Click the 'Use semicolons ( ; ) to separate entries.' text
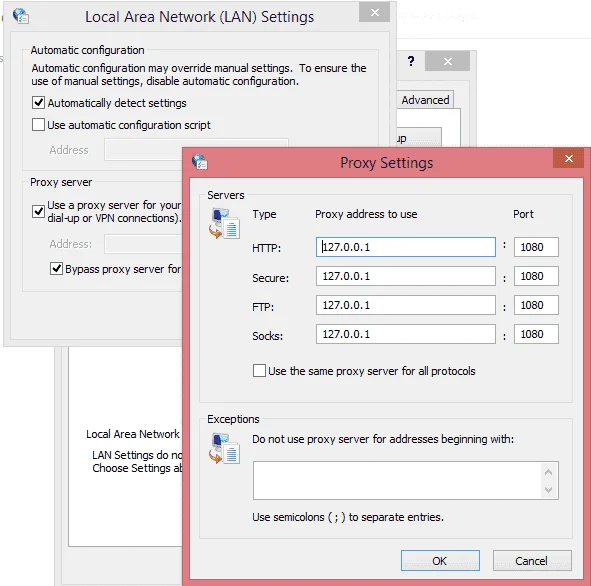The width and height of the screenshot is (591, 586). (348, 517)
